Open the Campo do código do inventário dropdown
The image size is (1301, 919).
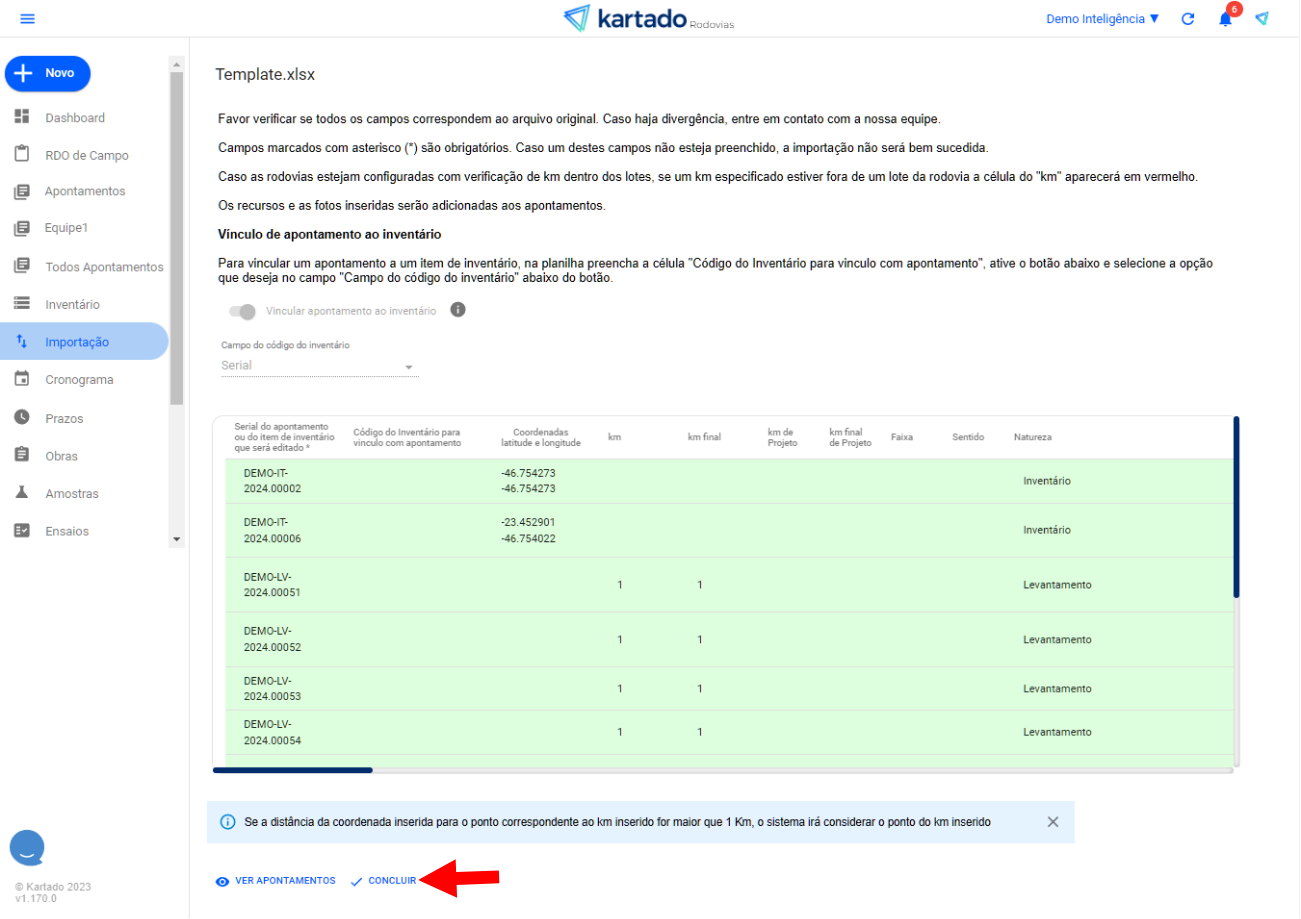[x=318, y=366]
